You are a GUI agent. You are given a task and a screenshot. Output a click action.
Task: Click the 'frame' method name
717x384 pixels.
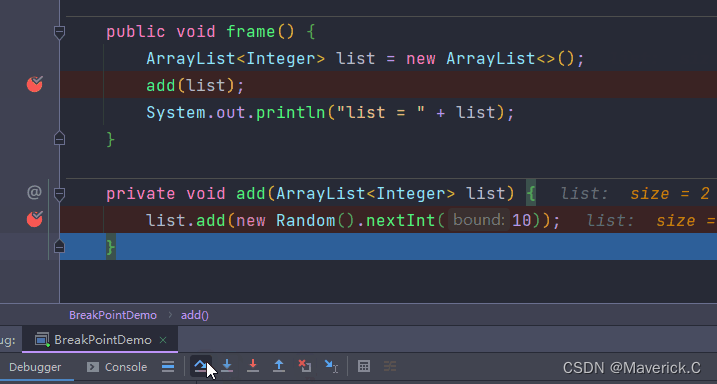point(251,32)
